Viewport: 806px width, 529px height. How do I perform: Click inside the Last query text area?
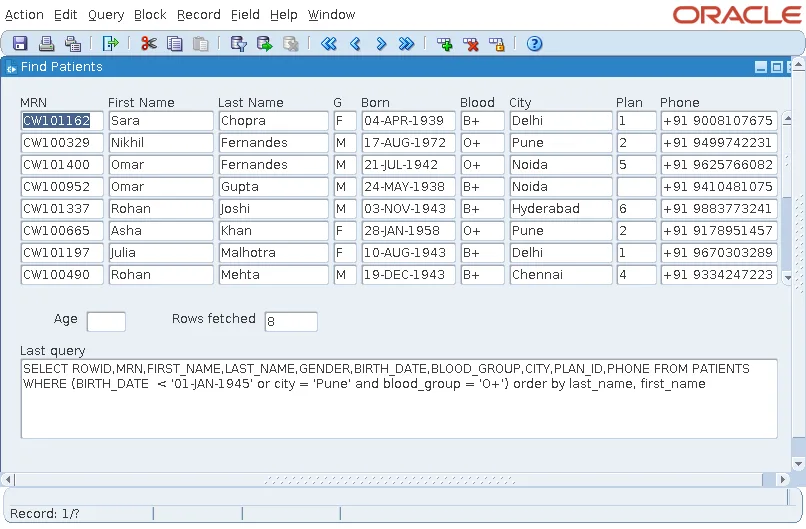(x=399, y=399)
